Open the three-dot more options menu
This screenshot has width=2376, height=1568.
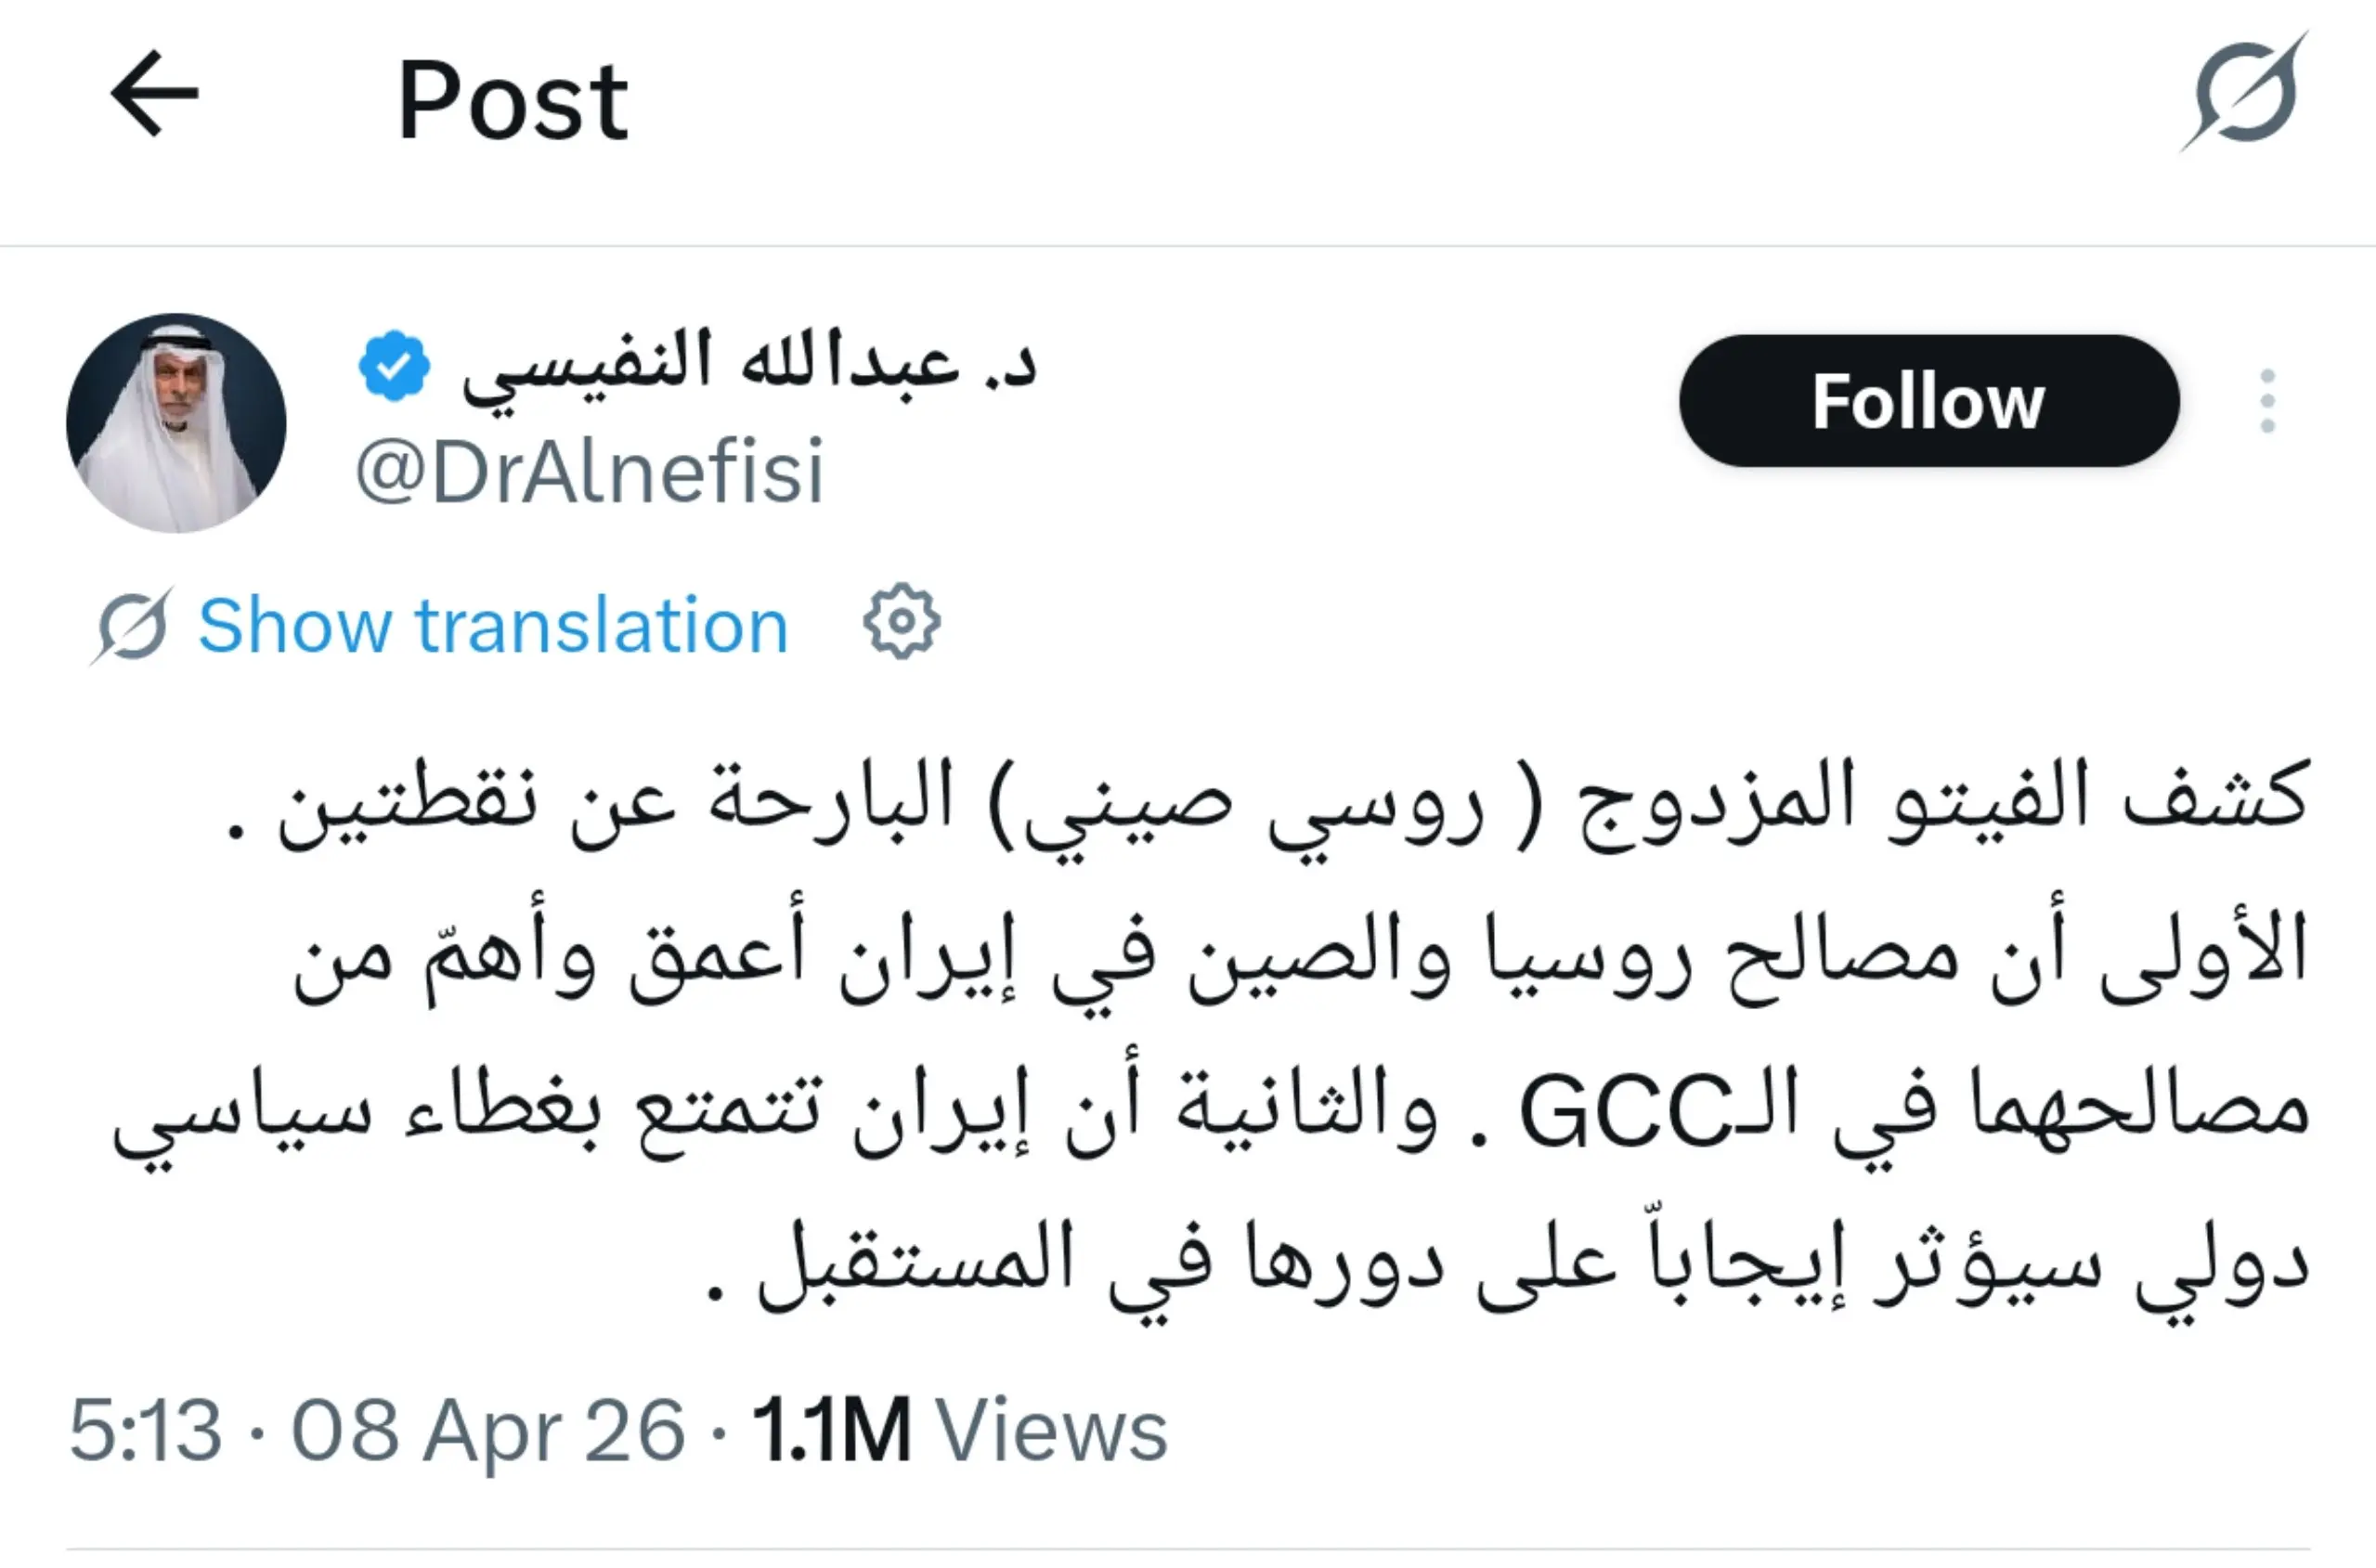click(x=2267, y=401)
